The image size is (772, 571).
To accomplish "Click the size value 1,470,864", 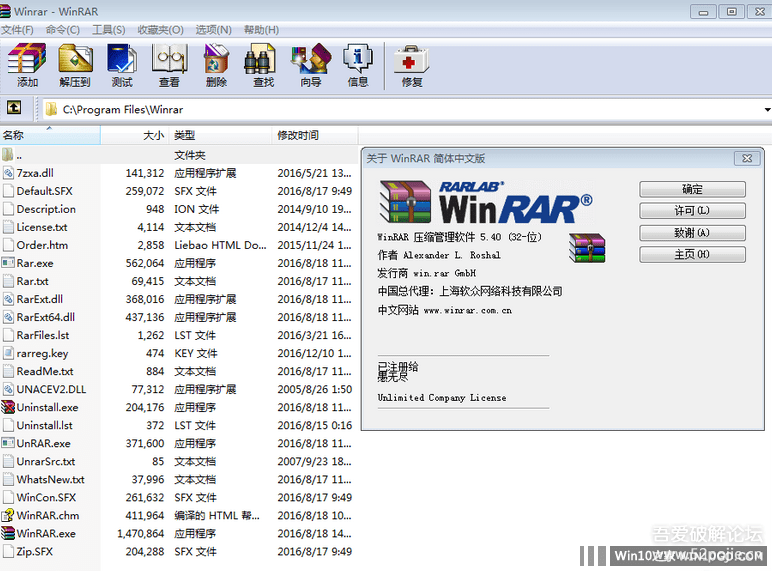I will pyautogui.click(x=140, y=534).
